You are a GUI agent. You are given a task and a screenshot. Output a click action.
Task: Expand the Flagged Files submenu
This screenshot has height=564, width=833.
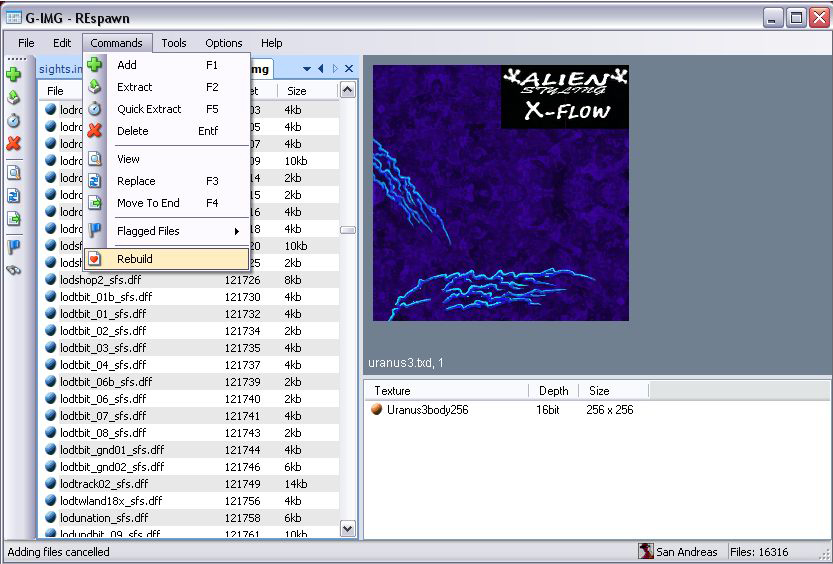pos(166,231)
